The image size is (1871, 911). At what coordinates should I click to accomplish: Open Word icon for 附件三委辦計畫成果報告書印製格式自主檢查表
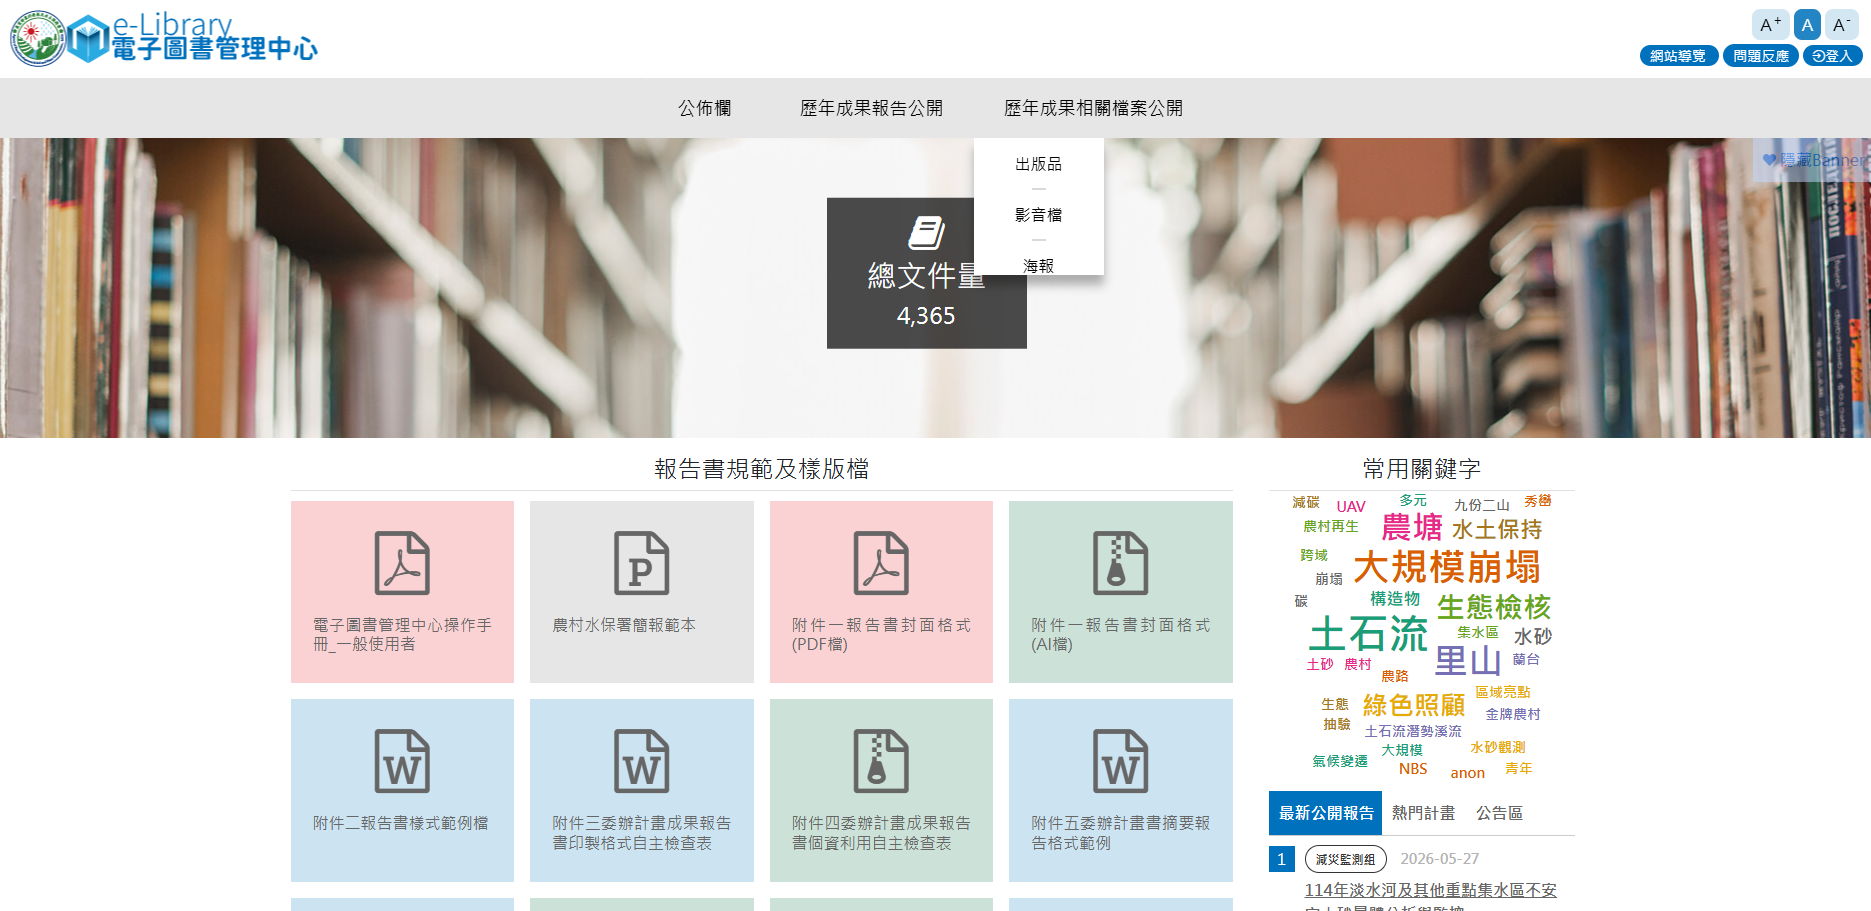click(641, 761)
